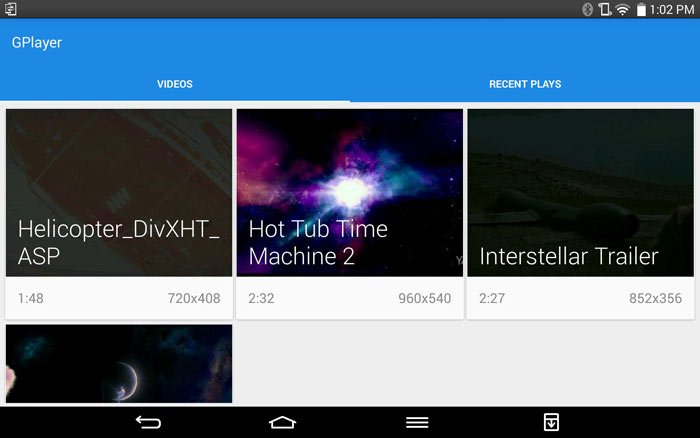This screenshot has width=700, height=438.
Task: Click the 2:27 duration label
Action: [x=492, y=298]
